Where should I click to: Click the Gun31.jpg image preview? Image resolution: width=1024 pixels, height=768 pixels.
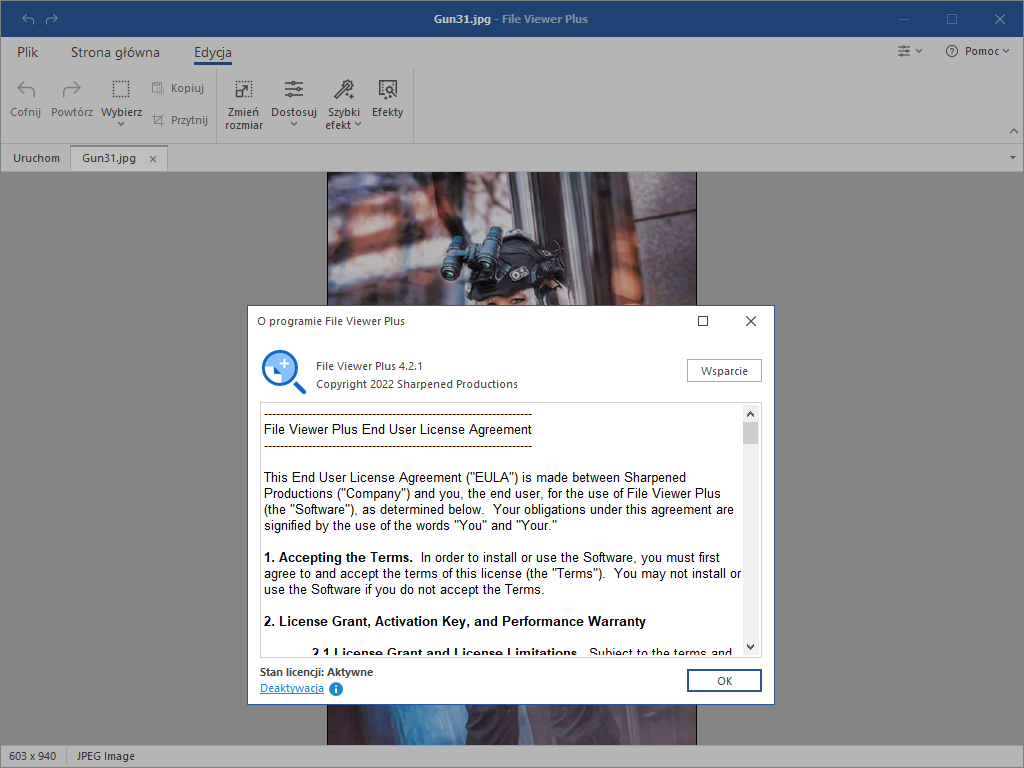click(x=512, y=238)
